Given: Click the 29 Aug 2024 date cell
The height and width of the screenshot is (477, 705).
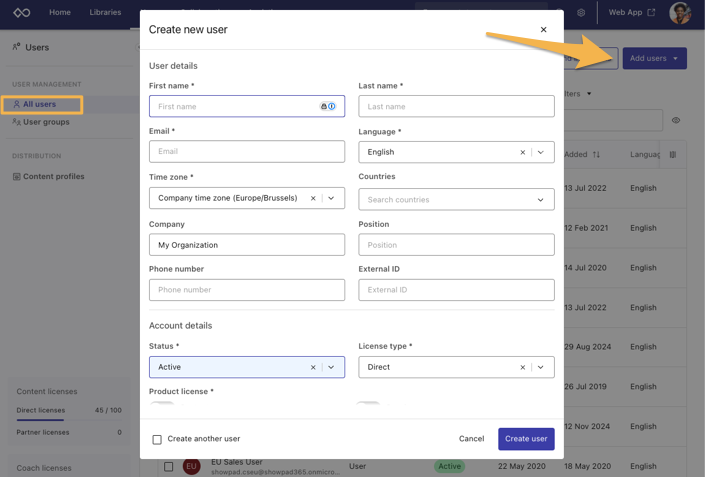Looking at the screenshot, I should 587,347.
